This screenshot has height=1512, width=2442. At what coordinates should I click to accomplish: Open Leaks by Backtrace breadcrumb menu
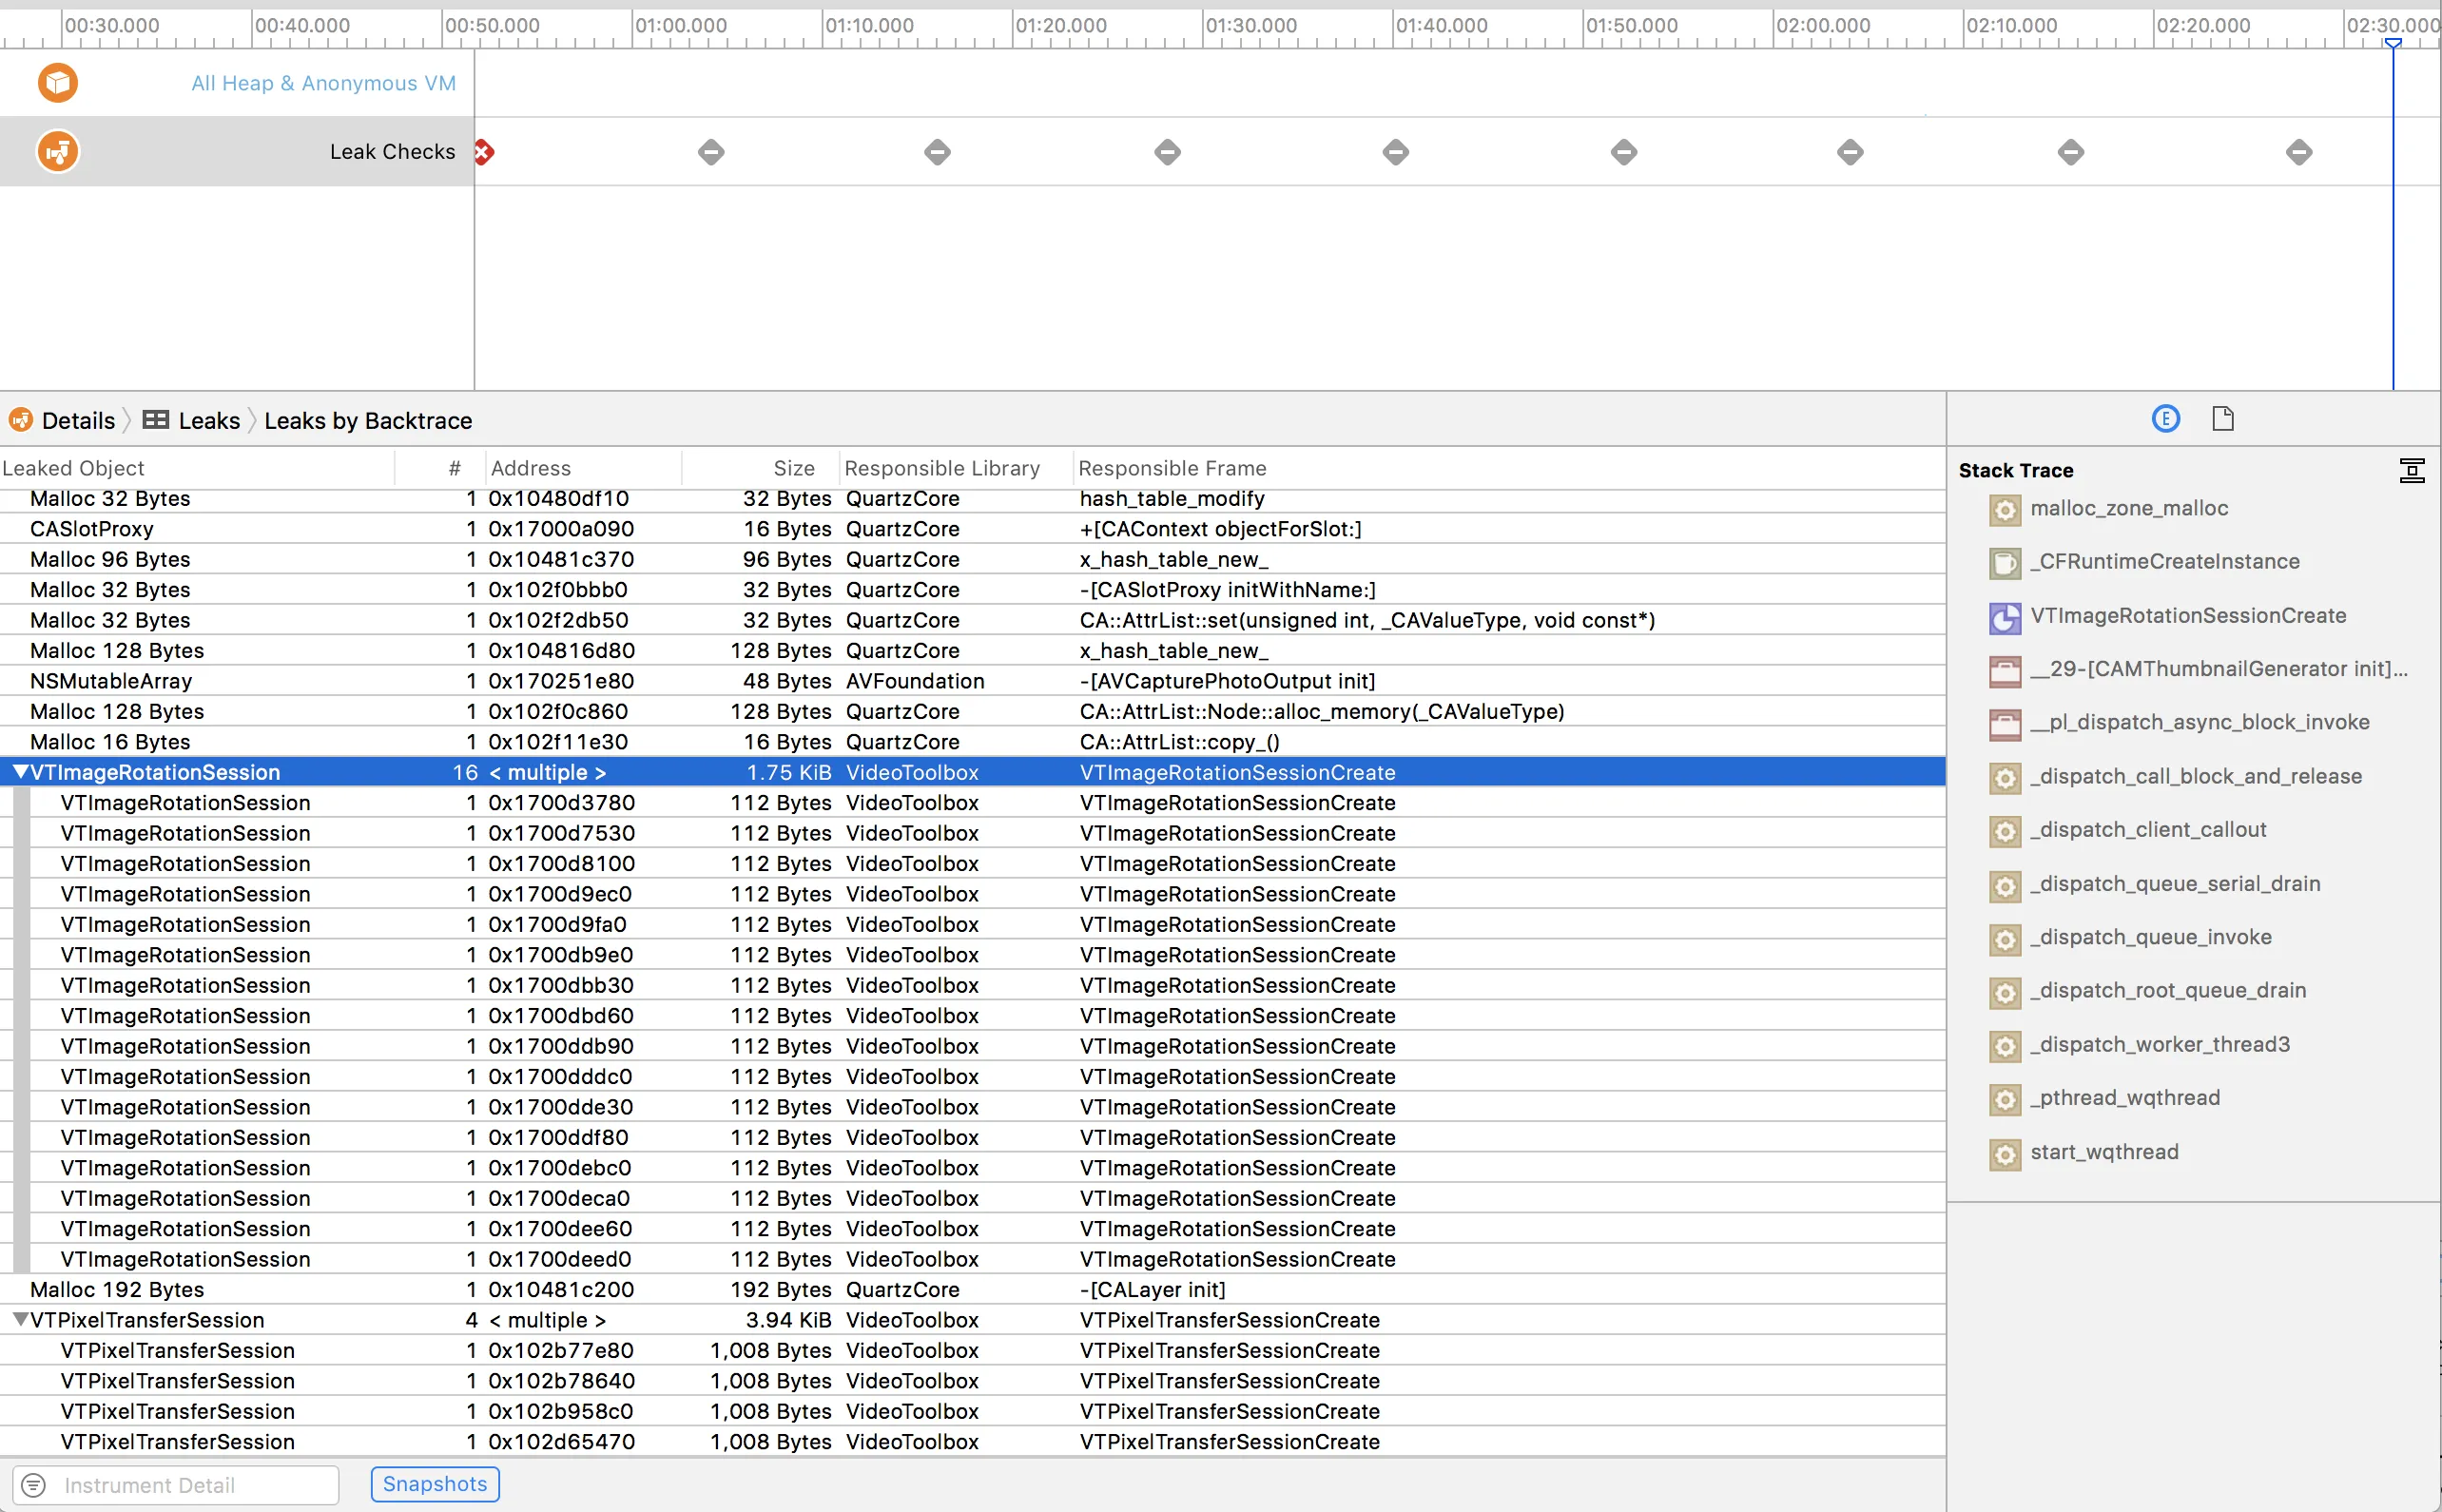368,421
